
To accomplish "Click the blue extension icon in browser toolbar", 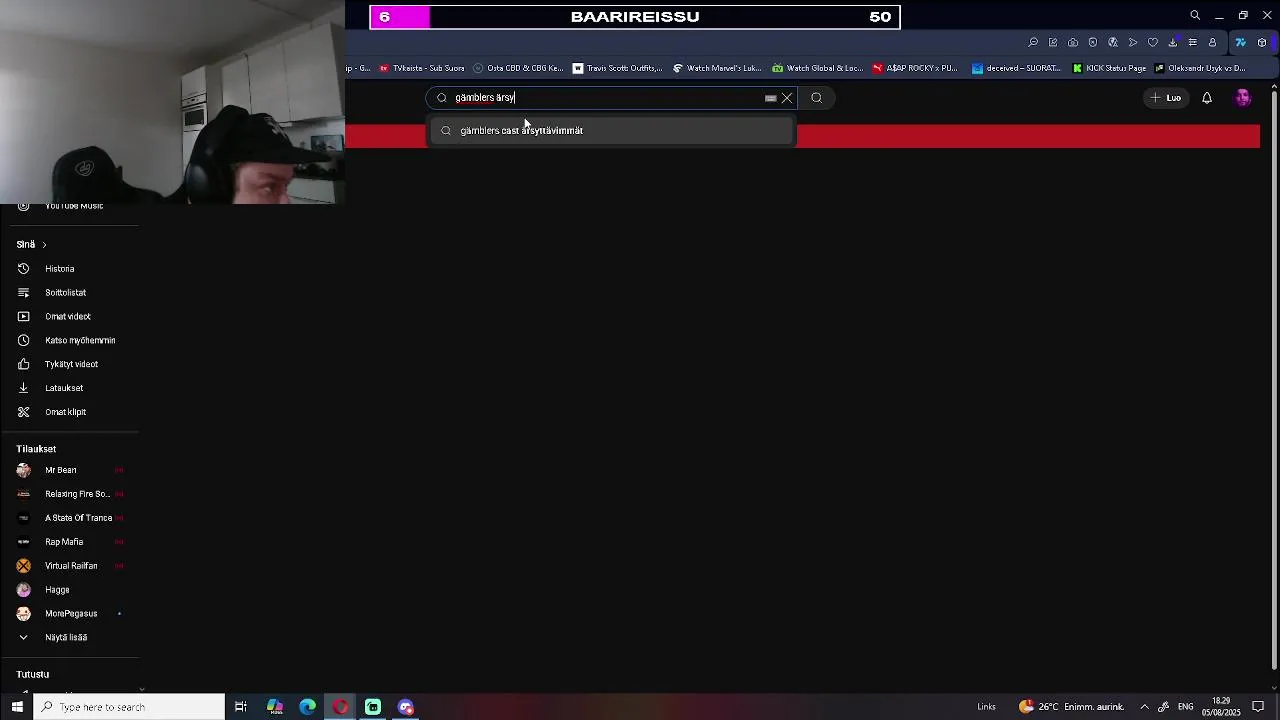I will 1241,43.
